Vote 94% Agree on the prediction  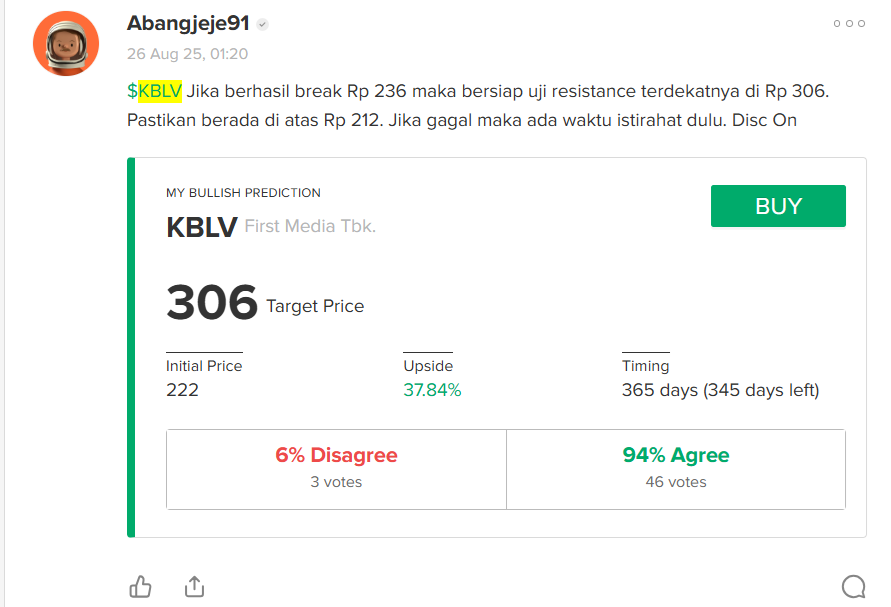pyautogui.click(x=676, y=469)
